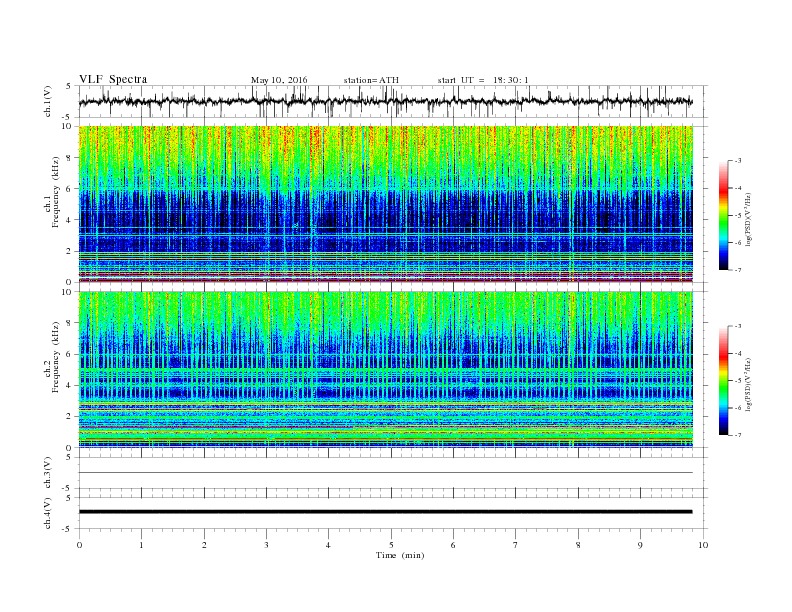Screen dimensions: 792x612
Task: Click the "10" kHz tick of ch.1 spectrogram
Action: (x=69, y=126)
